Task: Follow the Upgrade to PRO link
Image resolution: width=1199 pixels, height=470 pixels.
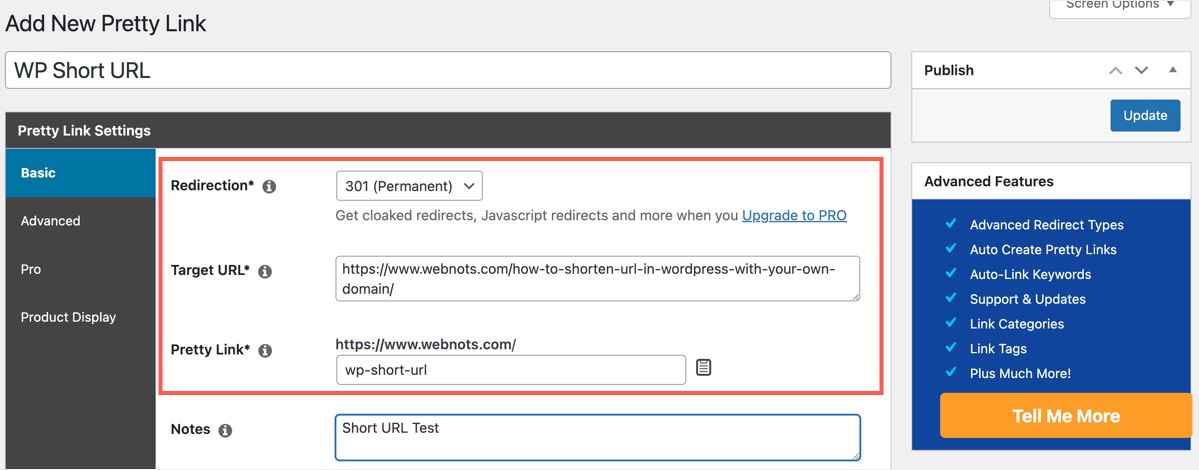Action: (794, 215)
